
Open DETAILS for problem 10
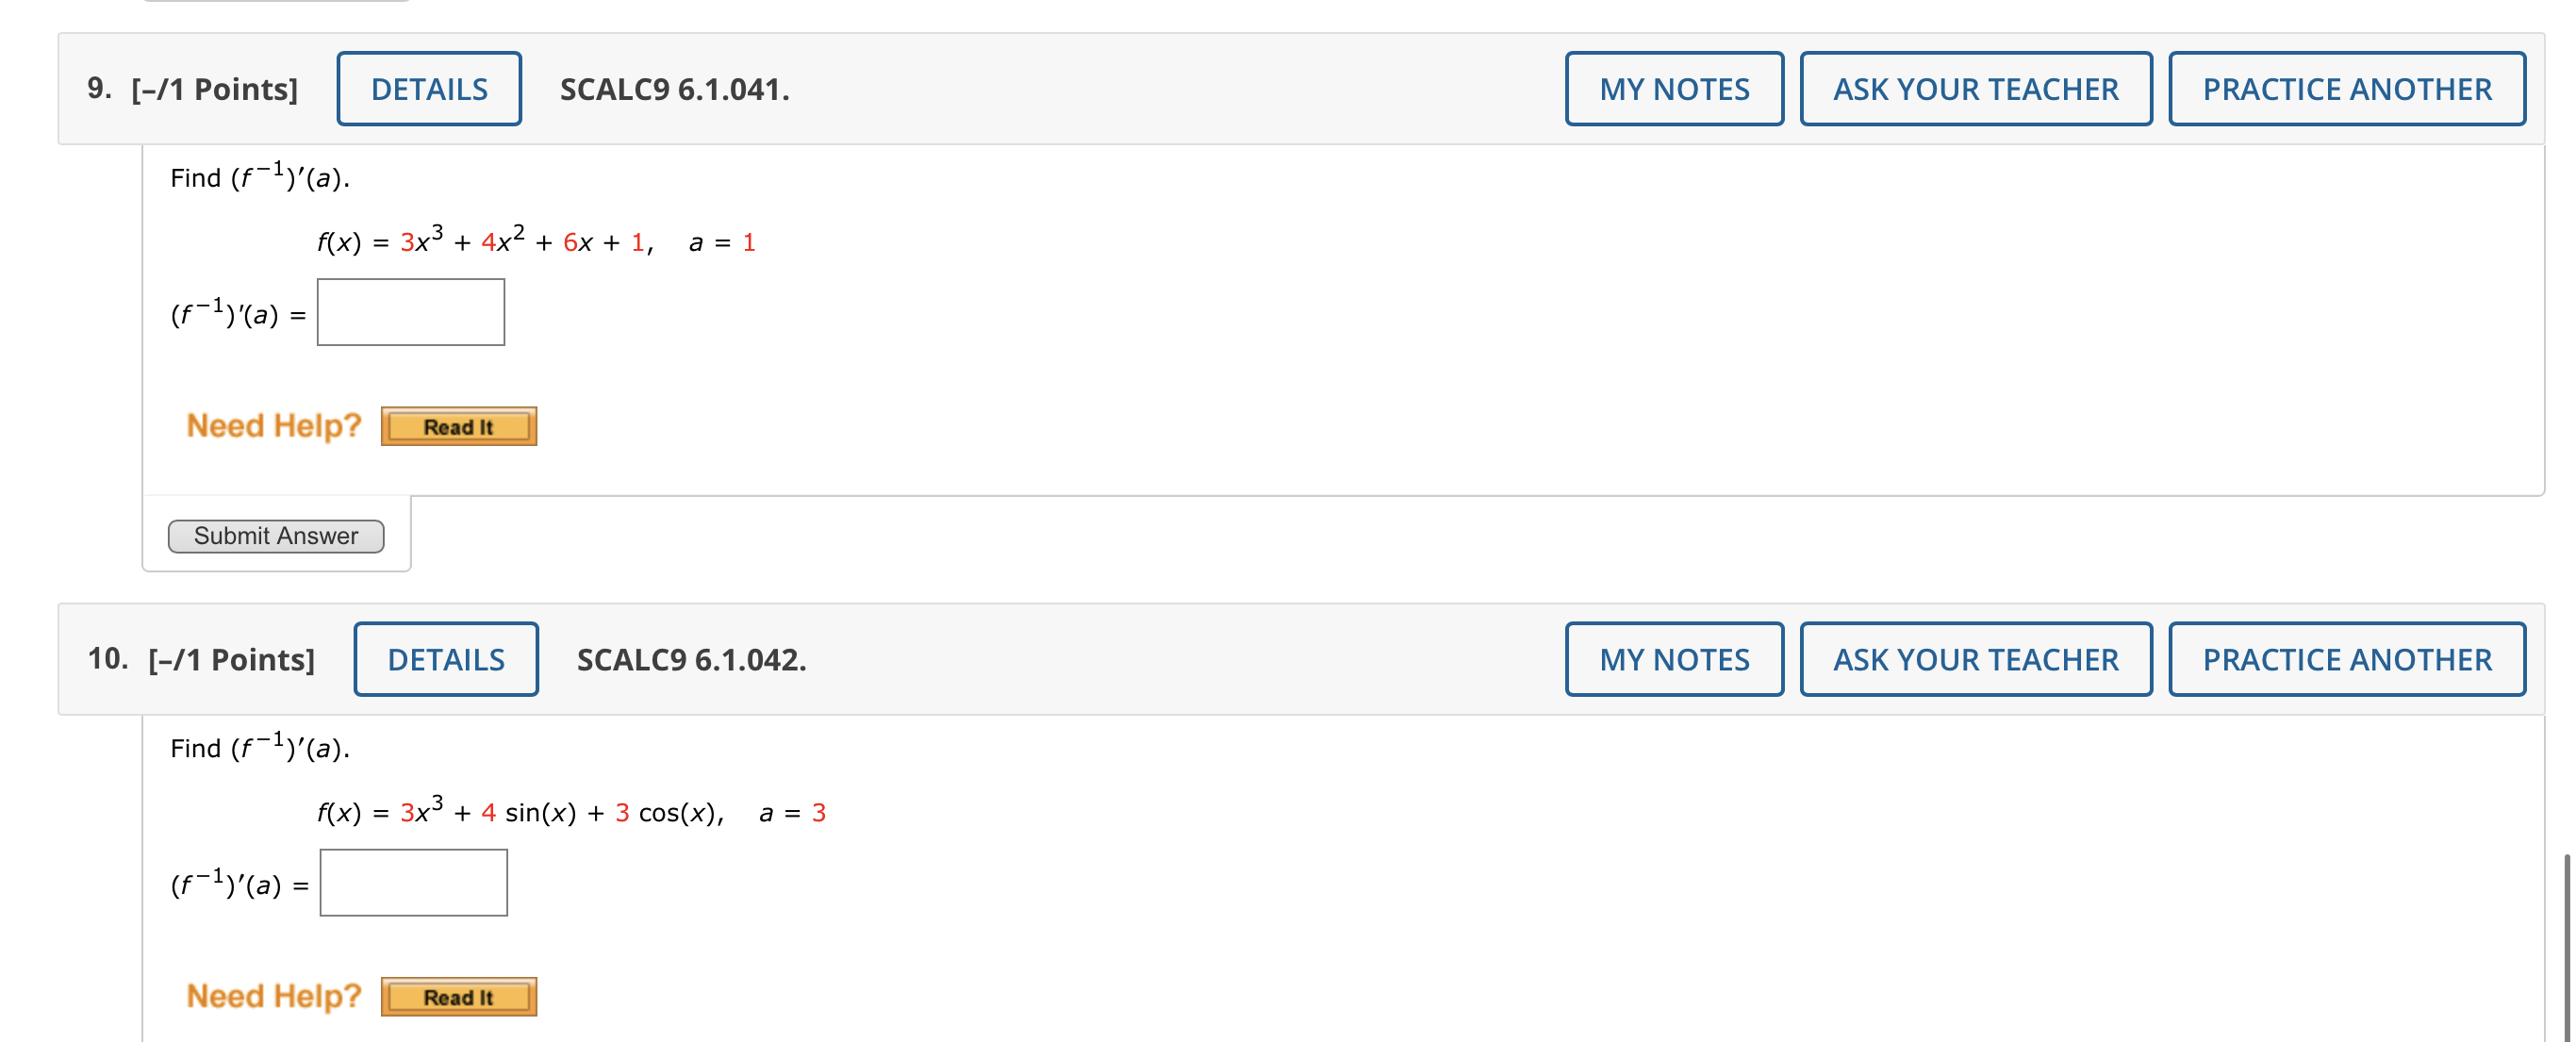tap(446, 659)
